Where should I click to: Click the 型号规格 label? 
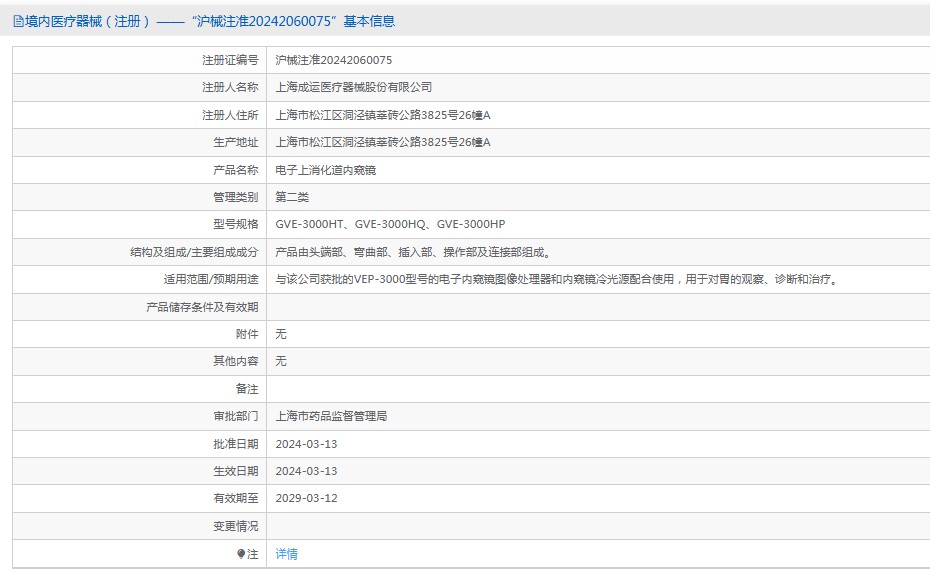pyautogui.click(x=236, y=224)
